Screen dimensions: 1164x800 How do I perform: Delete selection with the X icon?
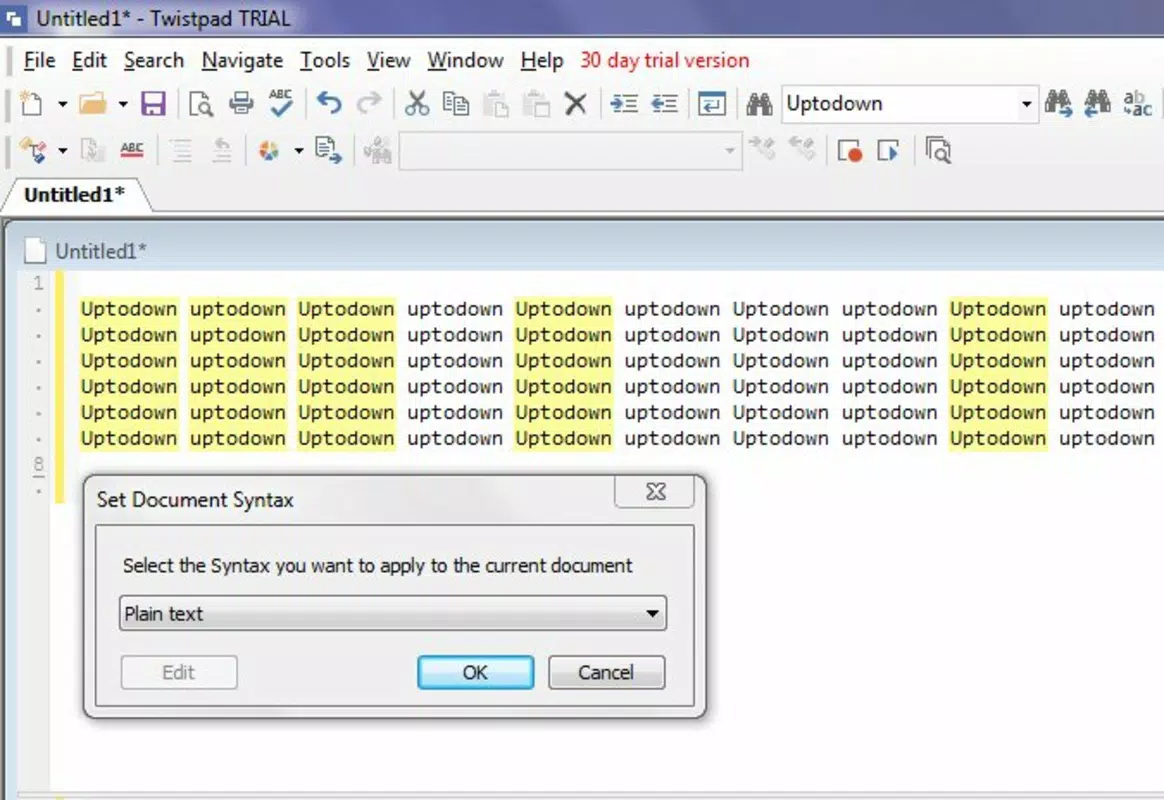pos(575,104)
